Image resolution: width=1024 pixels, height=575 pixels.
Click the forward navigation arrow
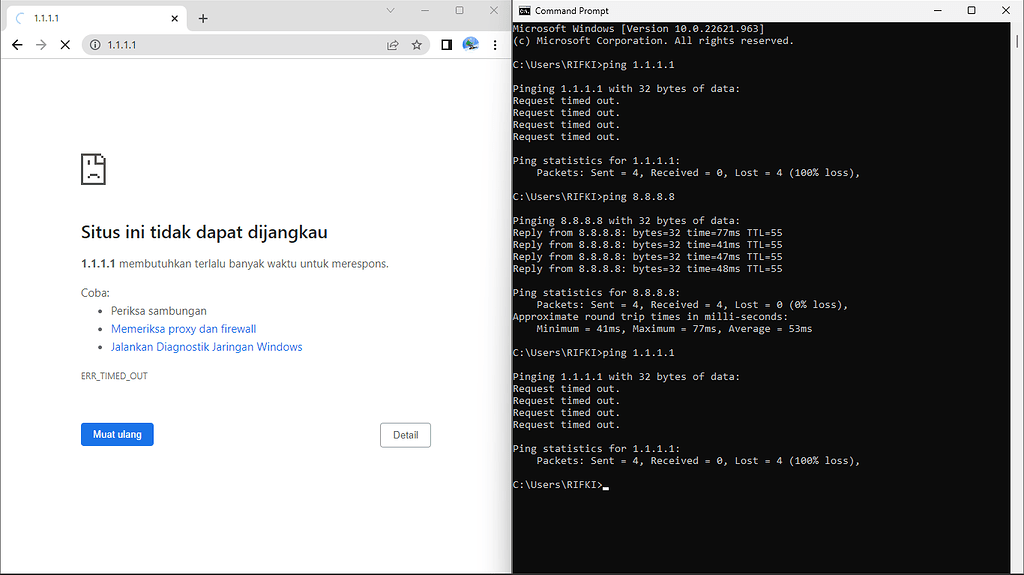[41, 45]
